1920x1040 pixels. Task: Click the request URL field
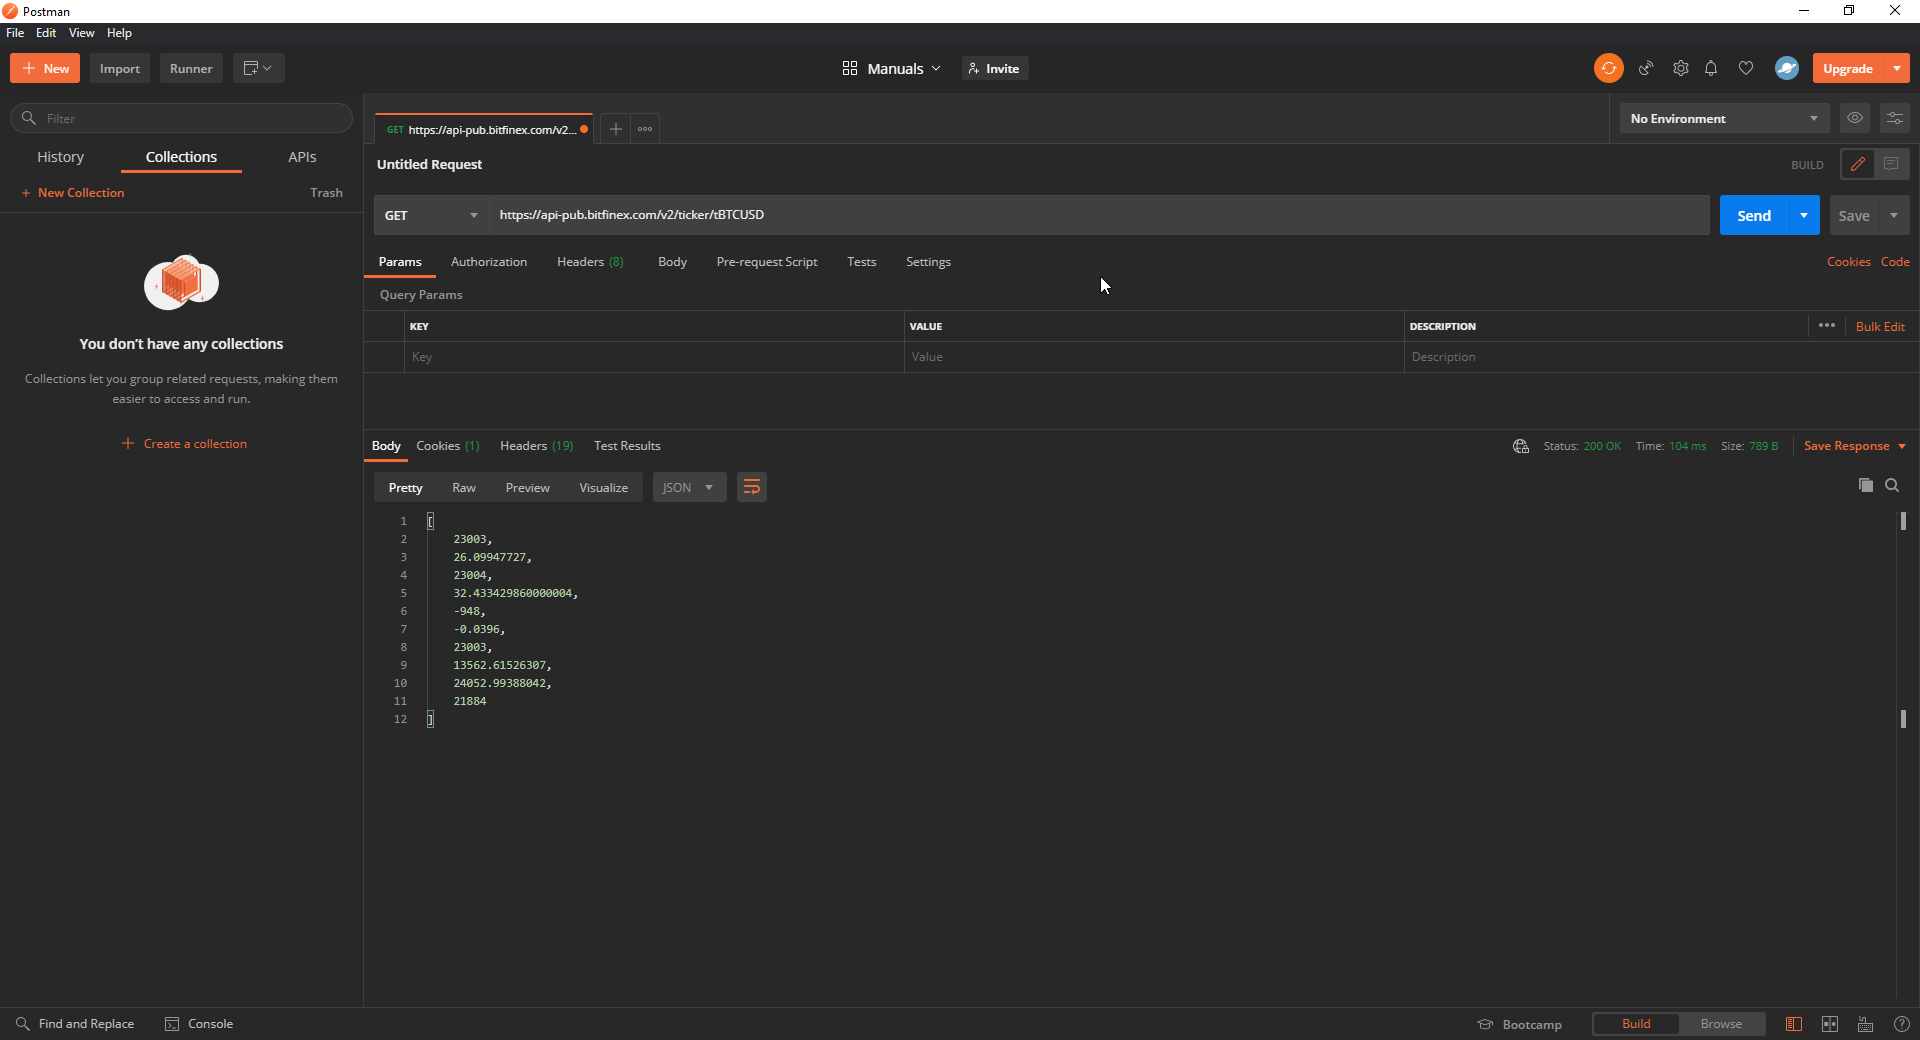[1099, 215]
